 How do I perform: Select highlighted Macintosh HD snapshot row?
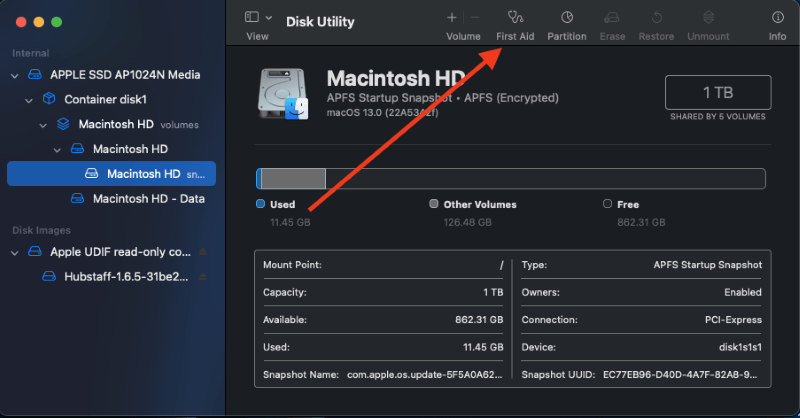[x=111, y=174]
